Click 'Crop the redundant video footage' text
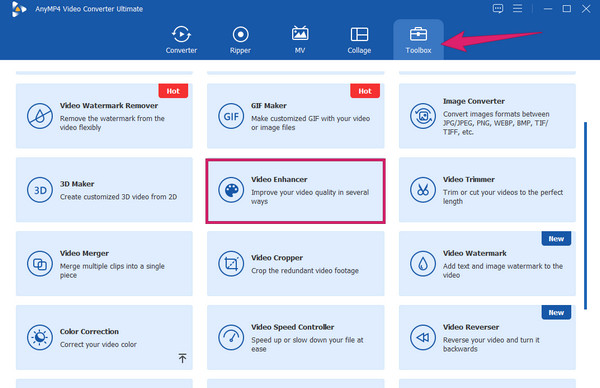The height and width of the screenshot is (388, 600). (305, 271)
